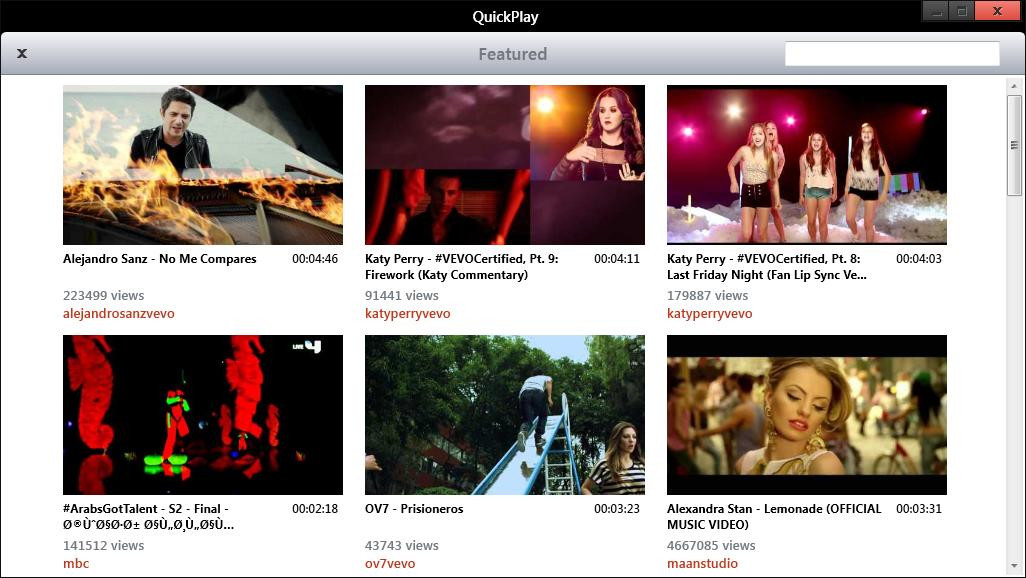
Task: Minimize the QuickPlay window
Action: 936,11
